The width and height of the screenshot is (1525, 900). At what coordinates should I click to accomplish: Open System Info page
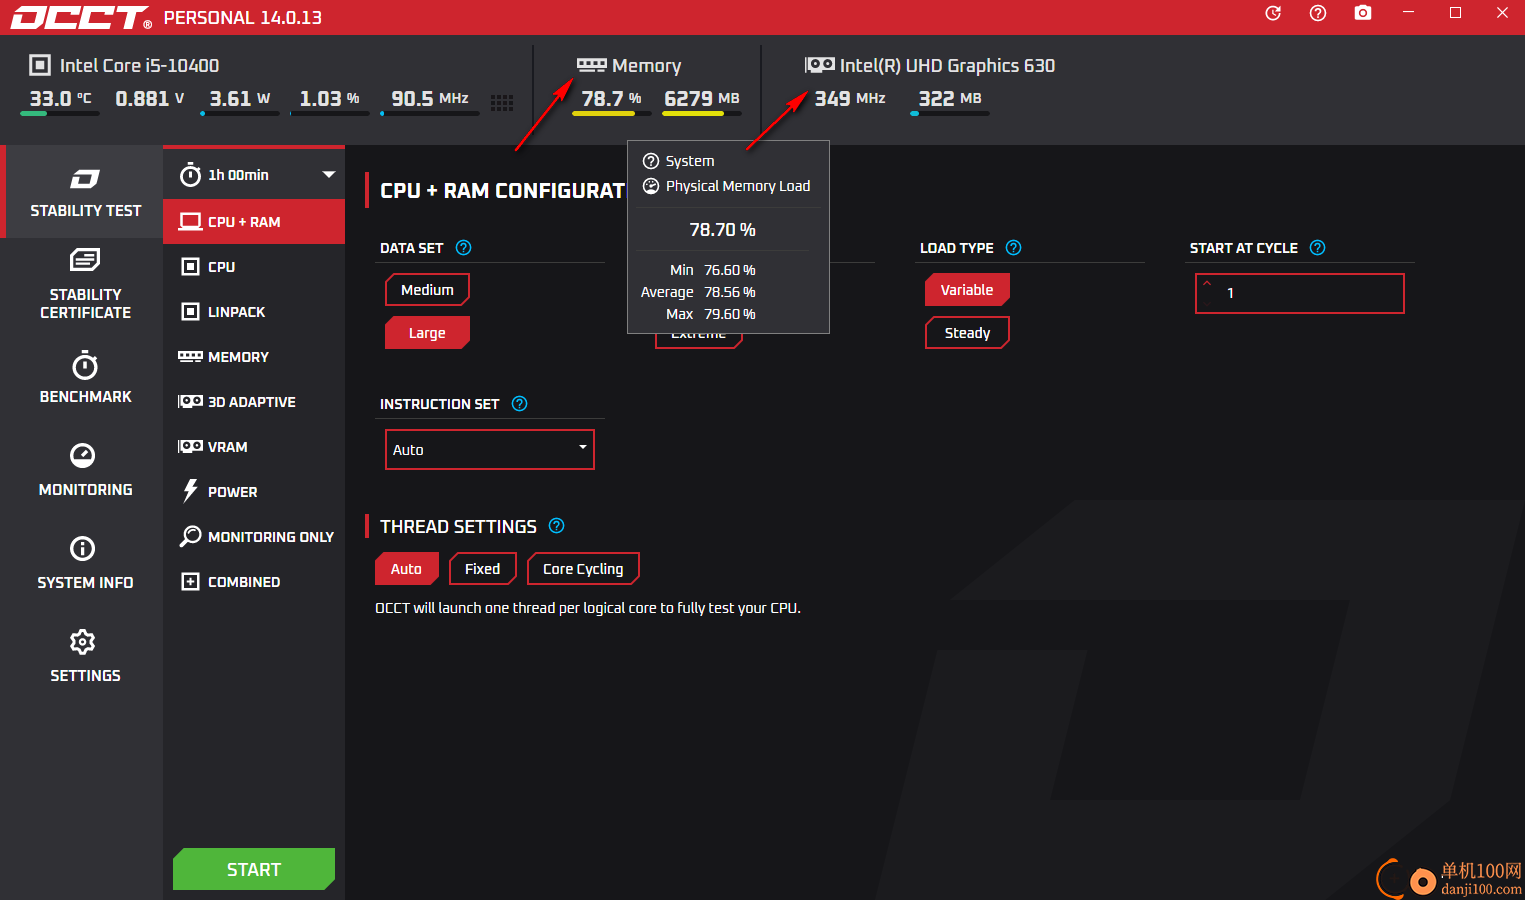point(85,563)
